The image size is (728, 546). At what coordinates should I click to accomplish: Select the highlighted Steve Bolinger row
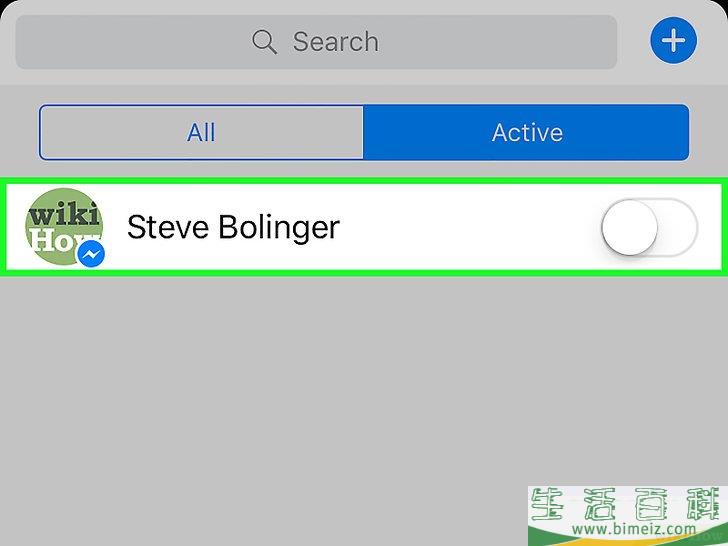[364, 227]
